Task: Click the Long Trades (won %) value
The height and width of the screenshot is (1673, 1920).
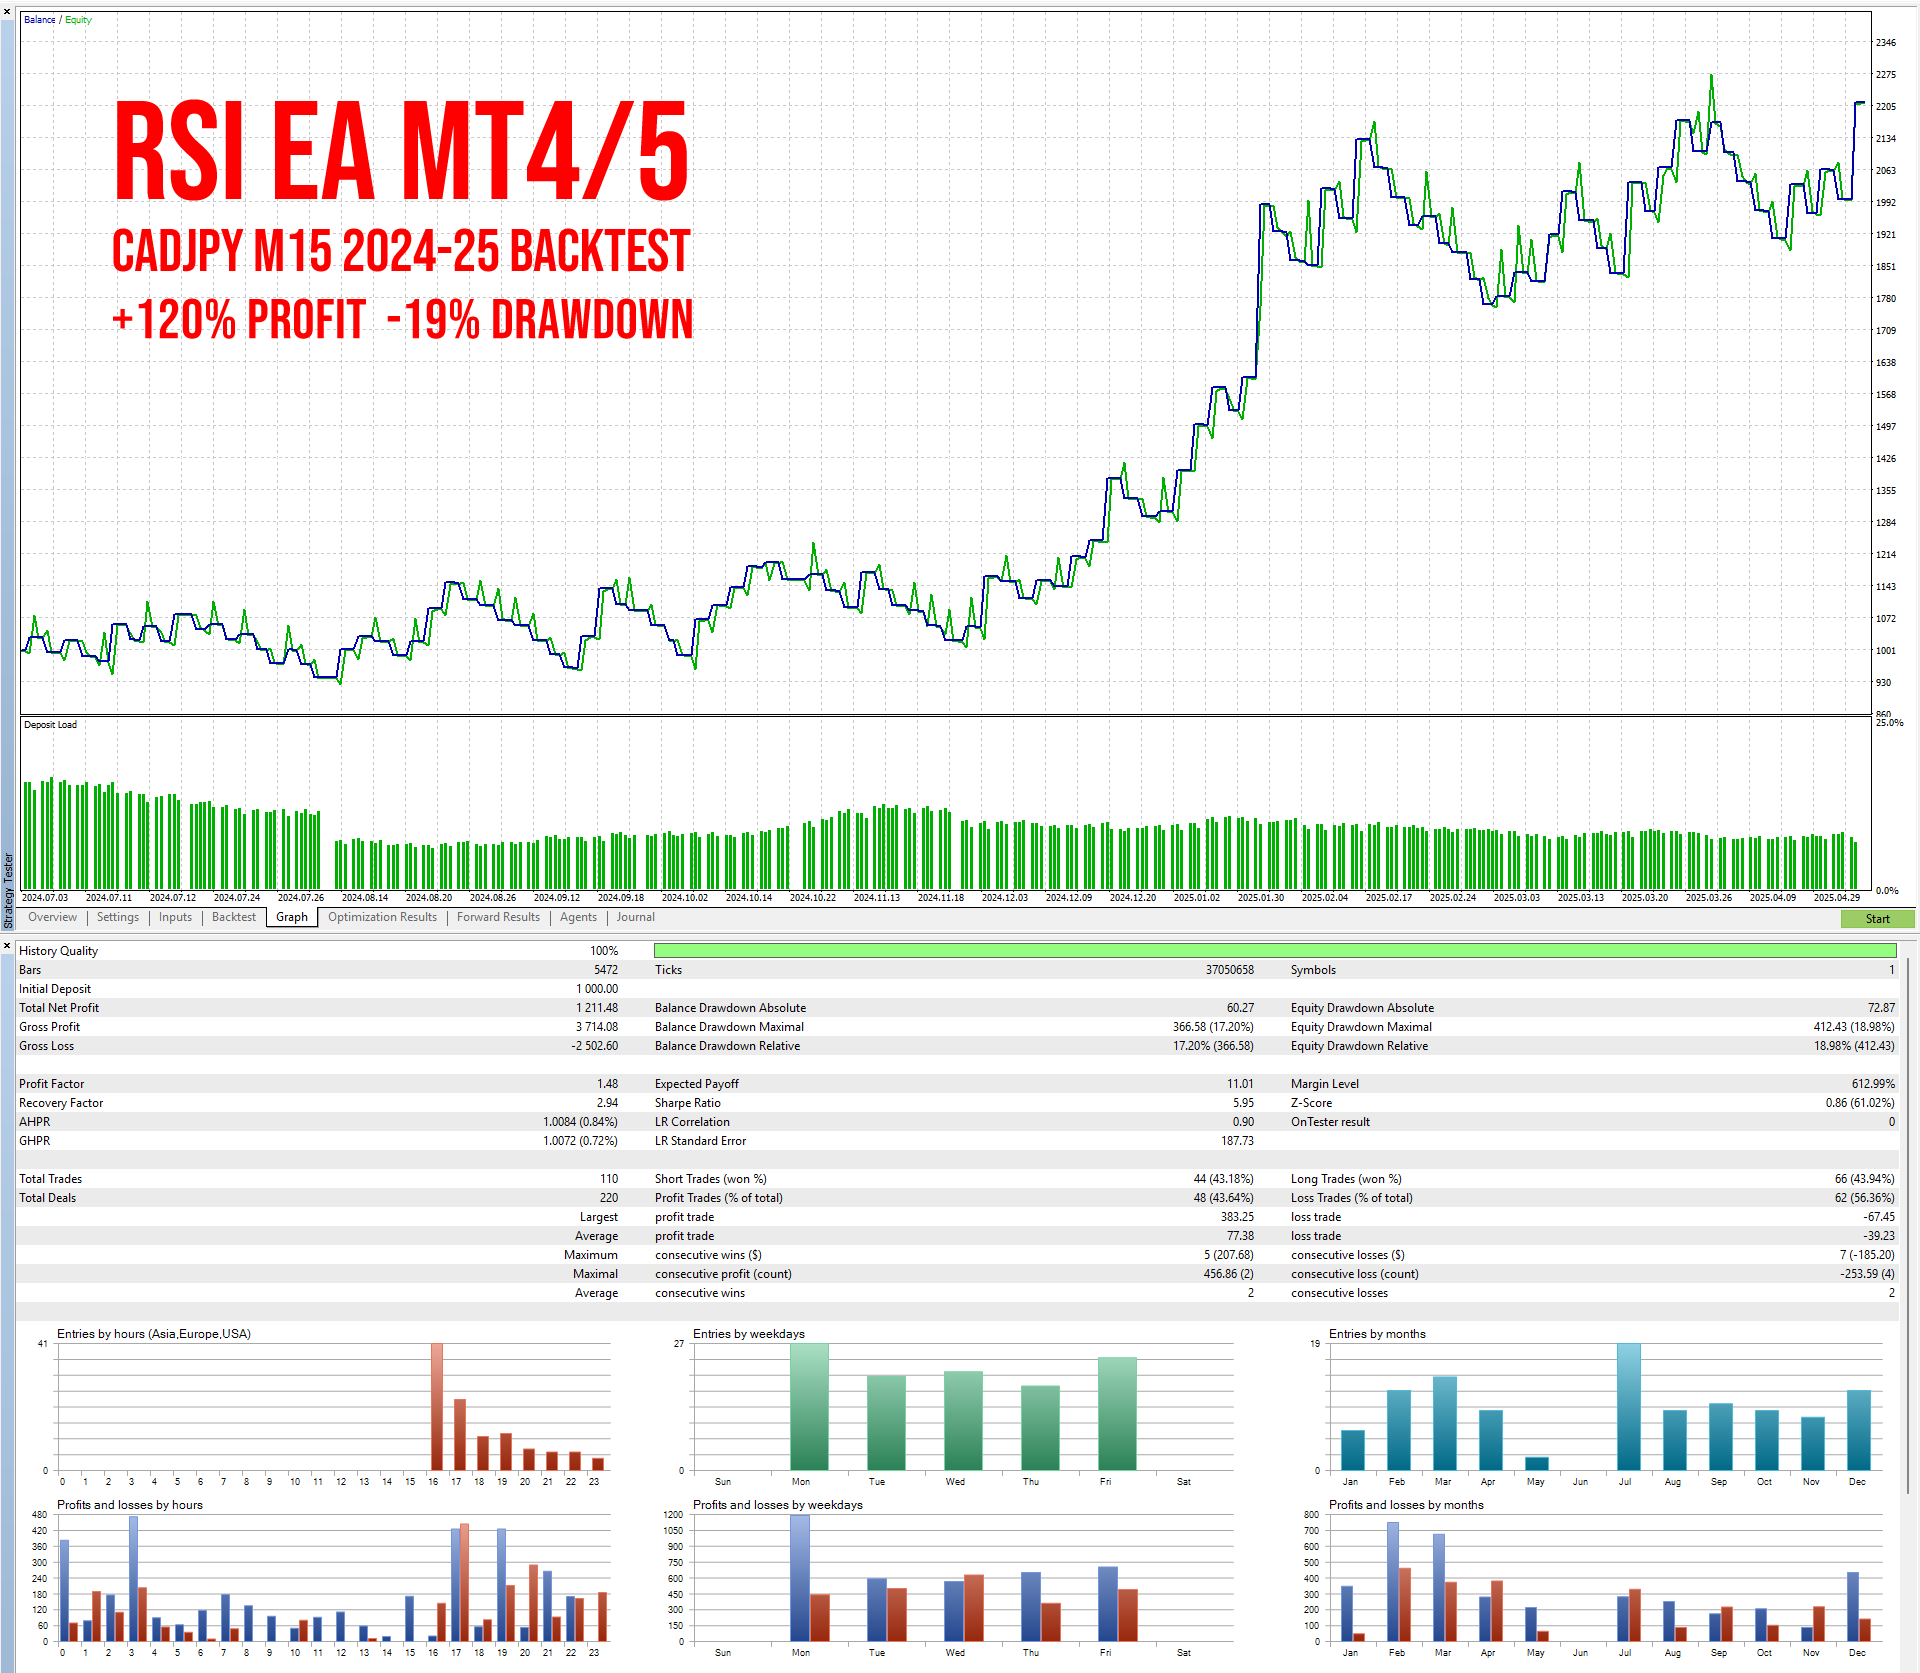Action: [1864, 1179]
